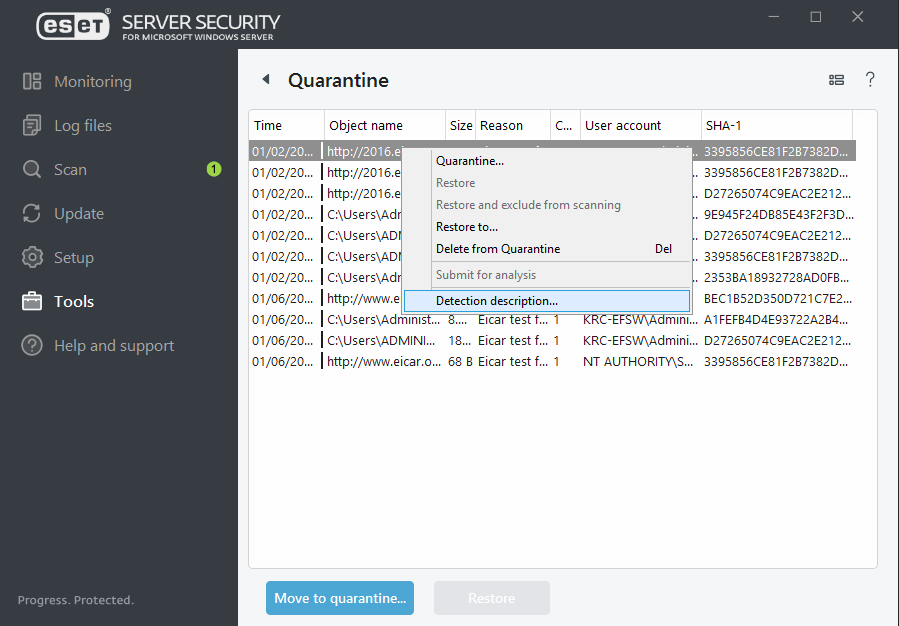Screen dimensions: 899x626
Task: Select the last row with NT AUTHORITY
Action: coord(550,362)
